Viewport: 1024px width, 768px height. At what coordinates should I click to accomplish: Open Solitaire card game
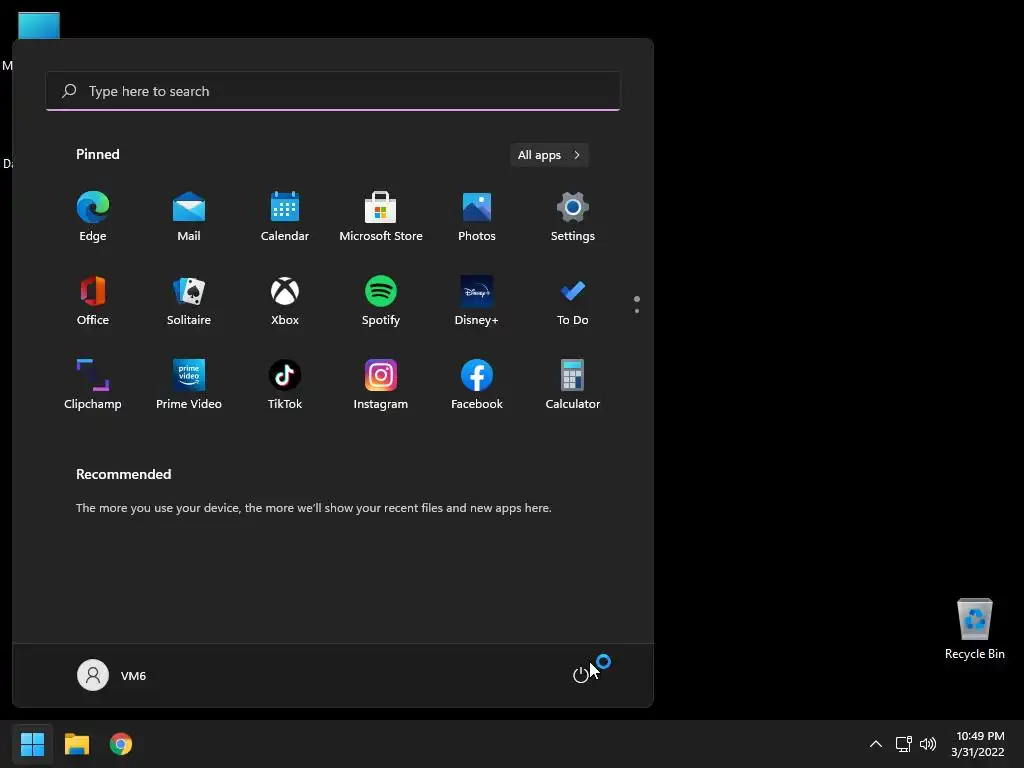coord(189,301)
